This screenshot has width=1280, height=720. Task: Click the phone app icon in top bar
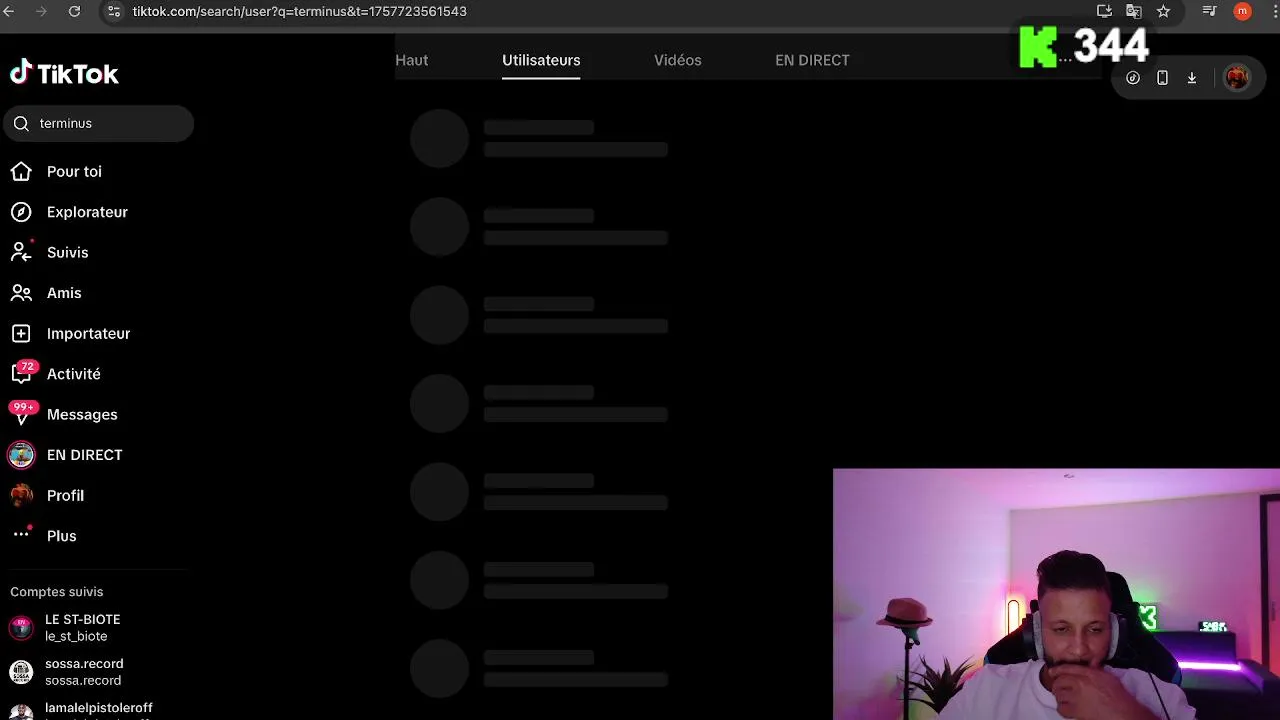tap(1162, 78)
